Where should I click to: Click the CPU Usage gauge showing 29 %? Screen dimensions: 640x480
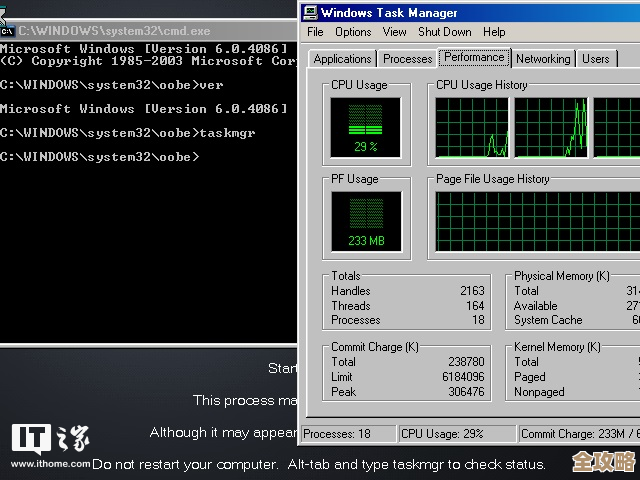(x=366, y=127)
